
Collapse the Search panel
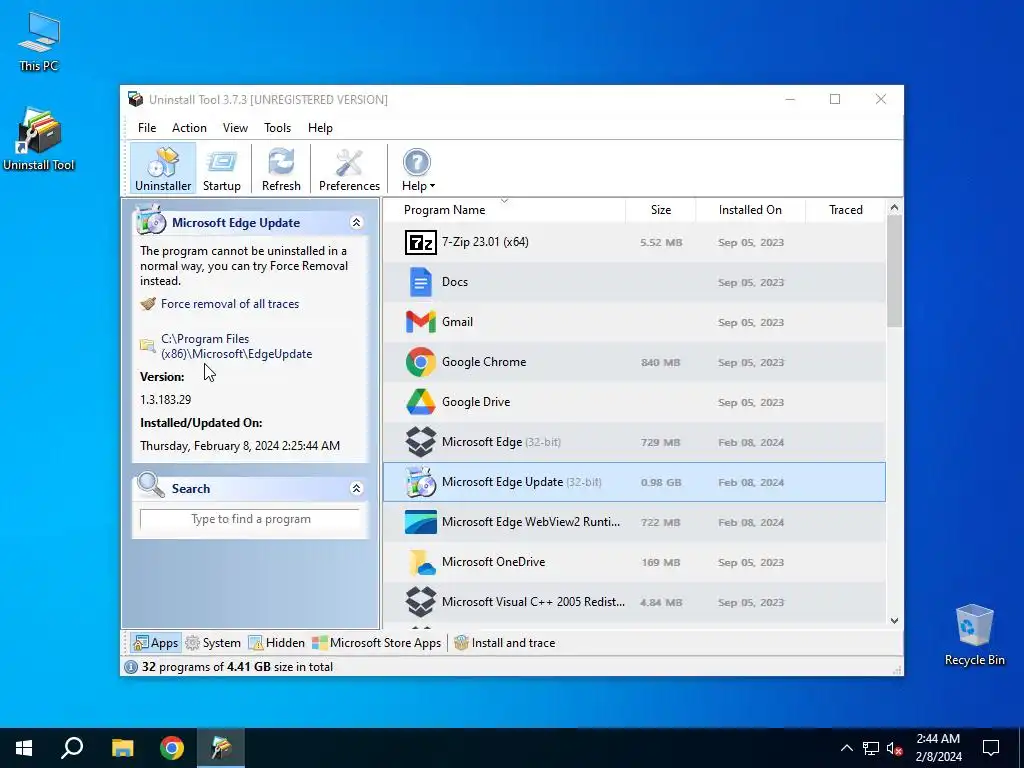357,488
